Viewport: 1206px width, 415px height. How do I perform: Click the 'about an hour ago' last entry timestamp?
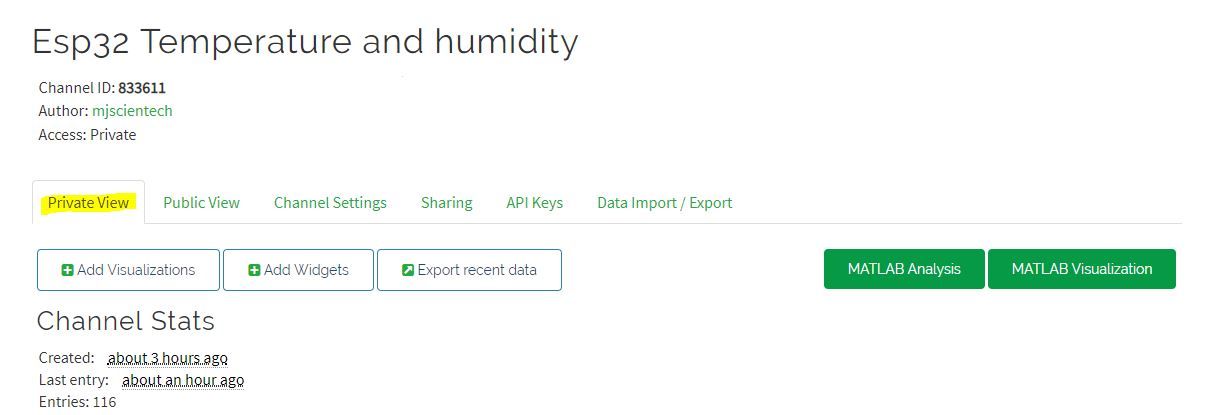183,380
